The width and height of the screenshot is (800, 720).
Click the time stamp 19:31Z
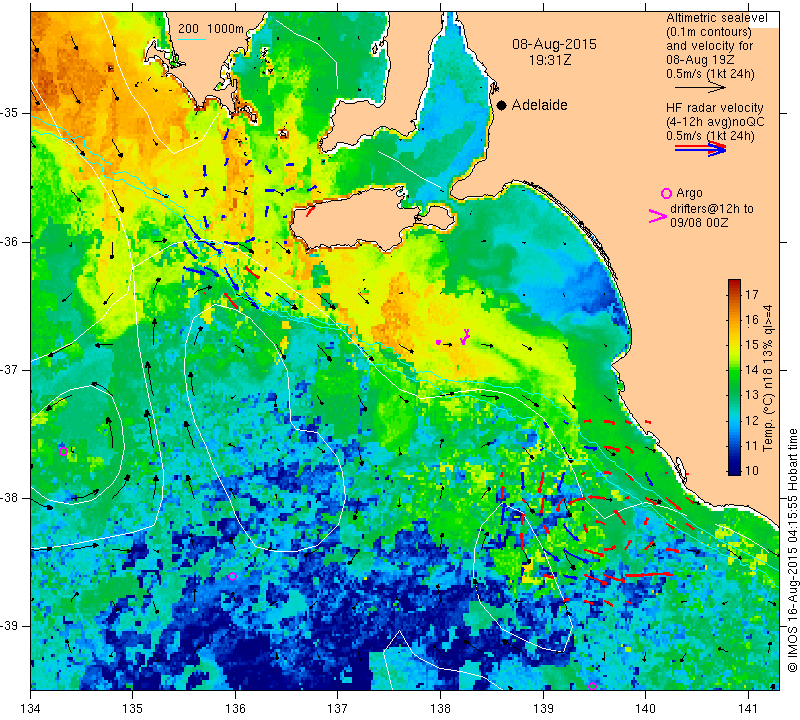[x=549, y=60]
